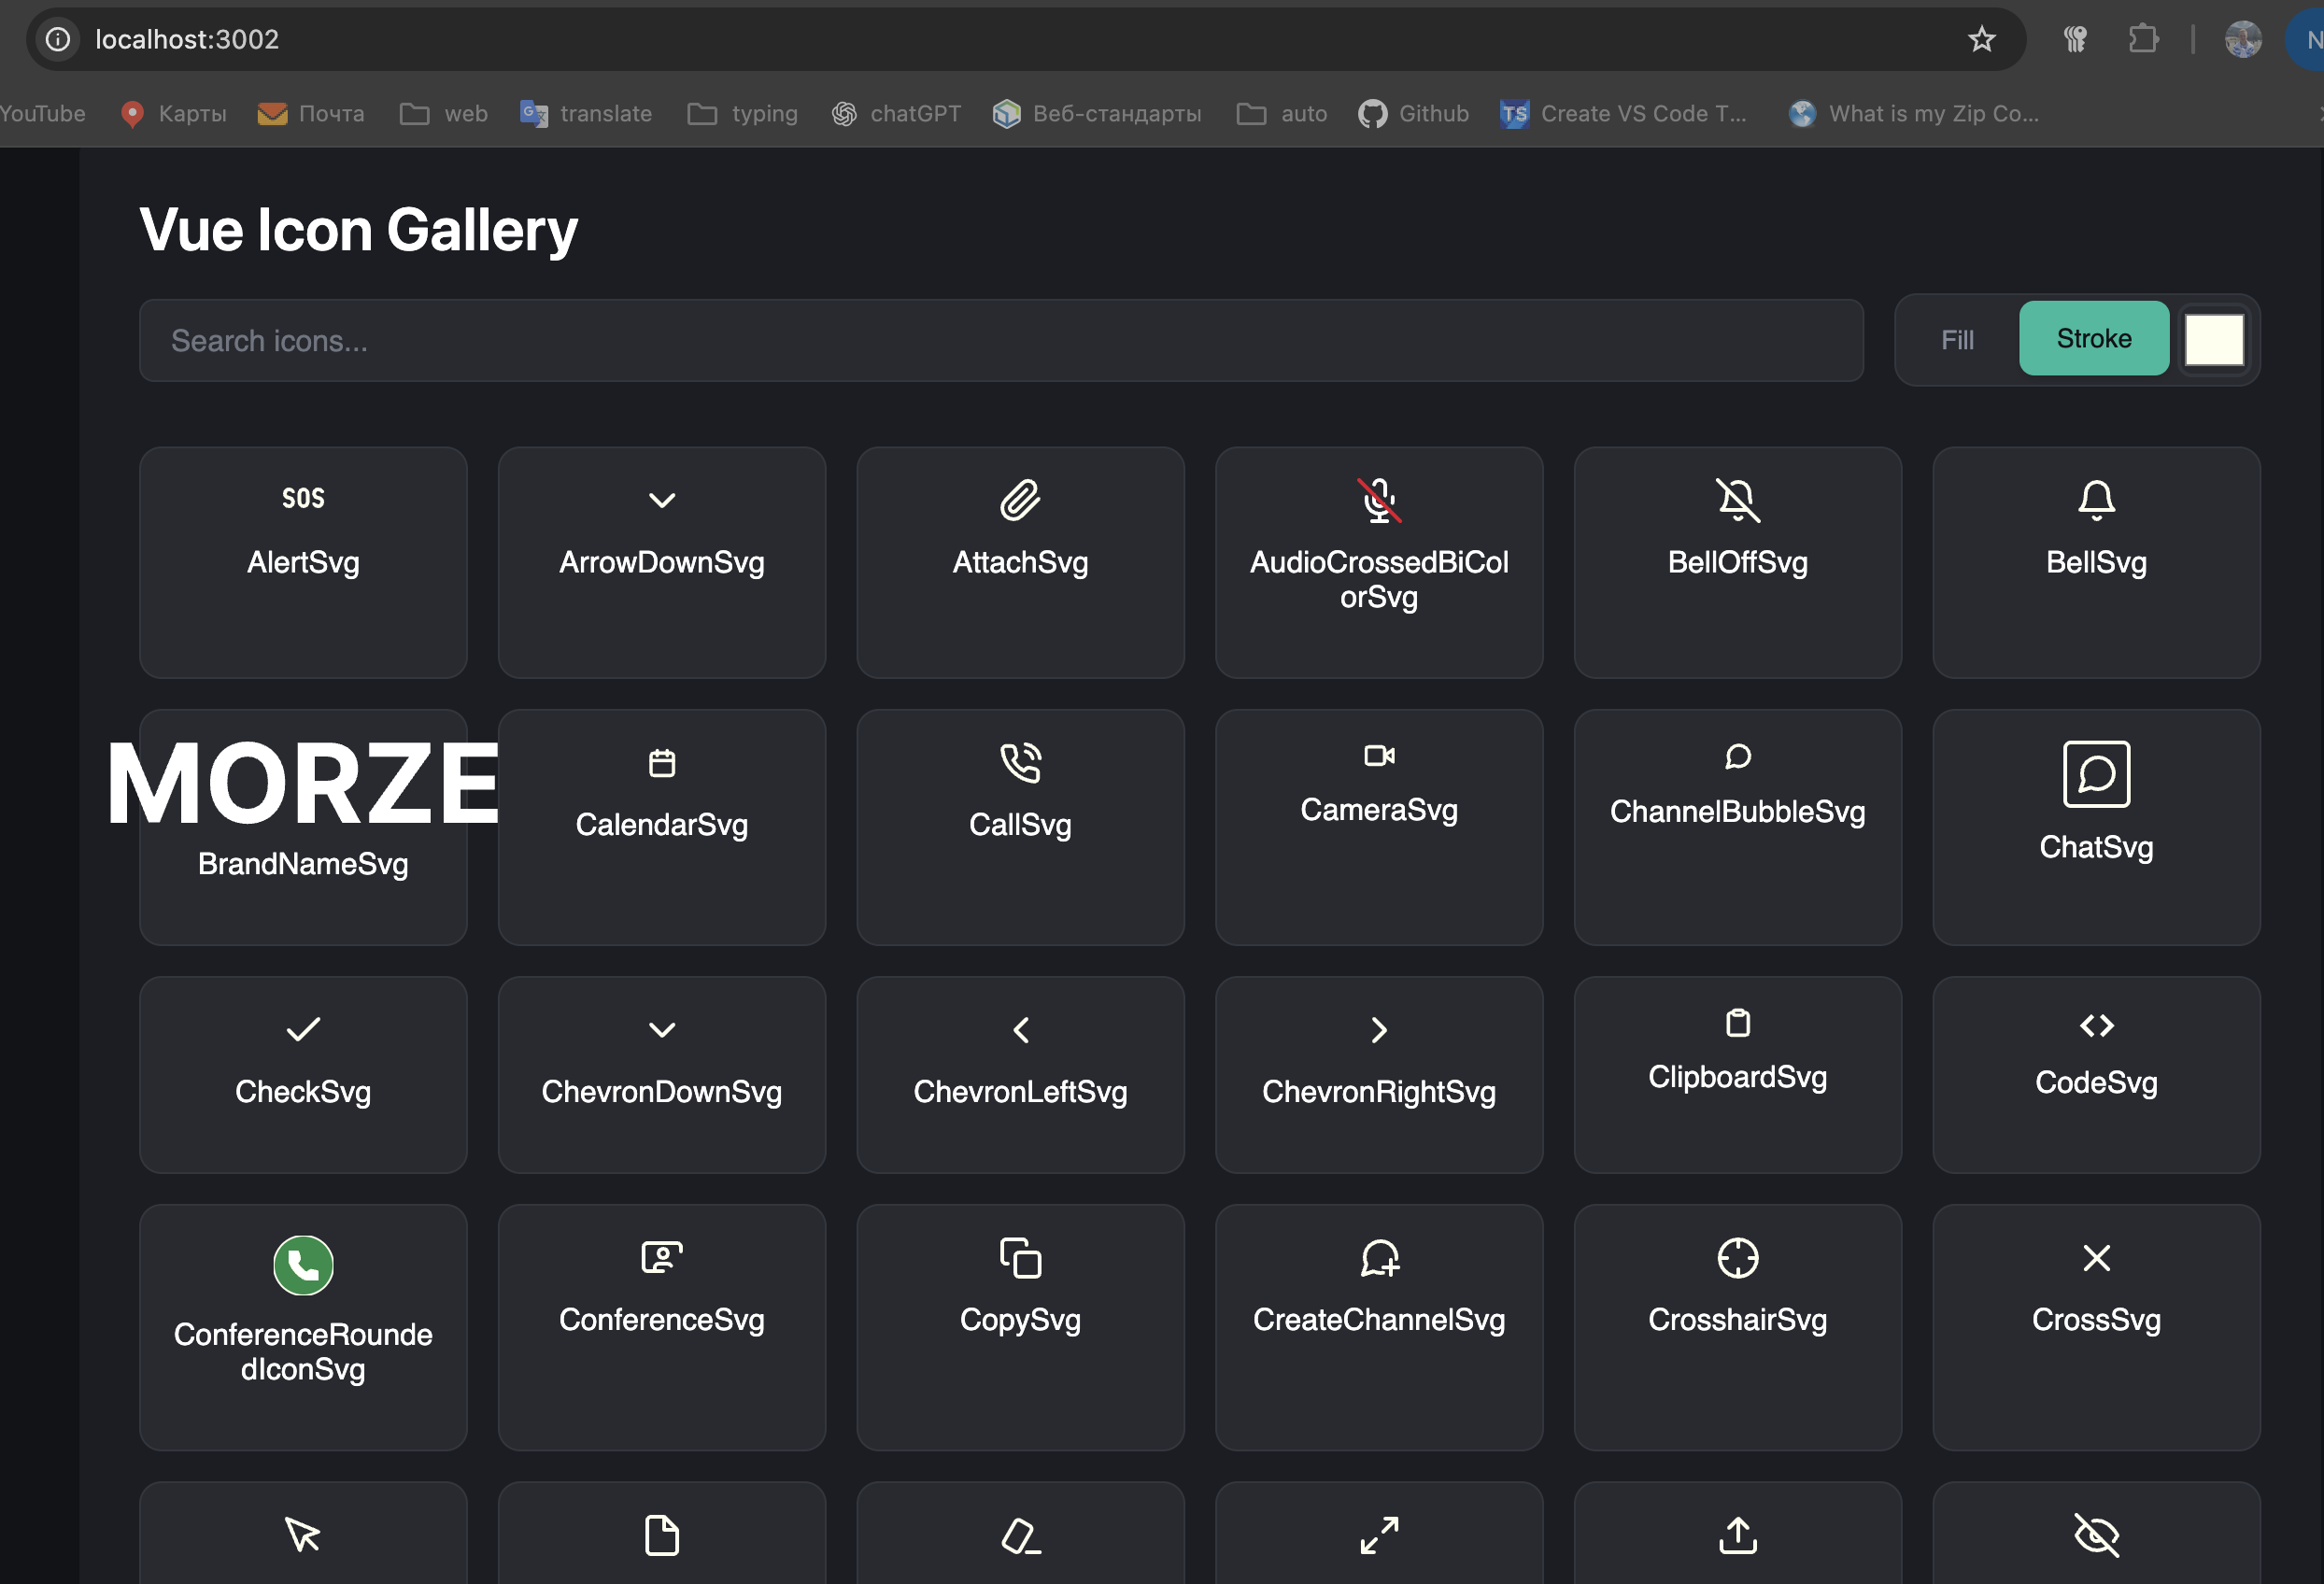Click the SOS icon in AlertSvg card

pos(303,498)
